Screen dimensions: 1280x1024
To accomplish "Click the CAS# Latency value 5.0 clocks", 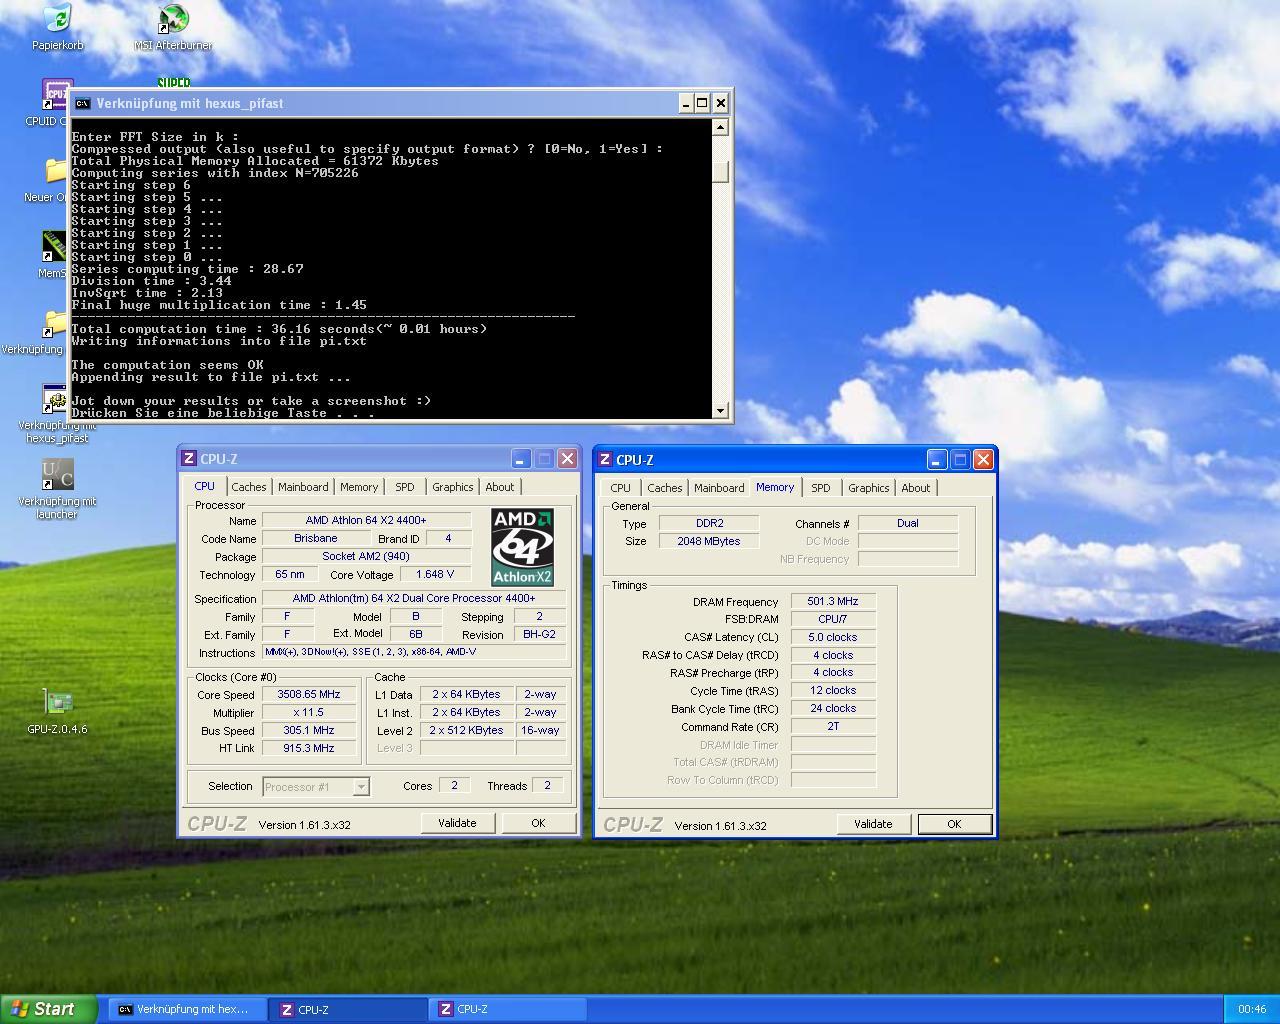I will pos(833,637).
